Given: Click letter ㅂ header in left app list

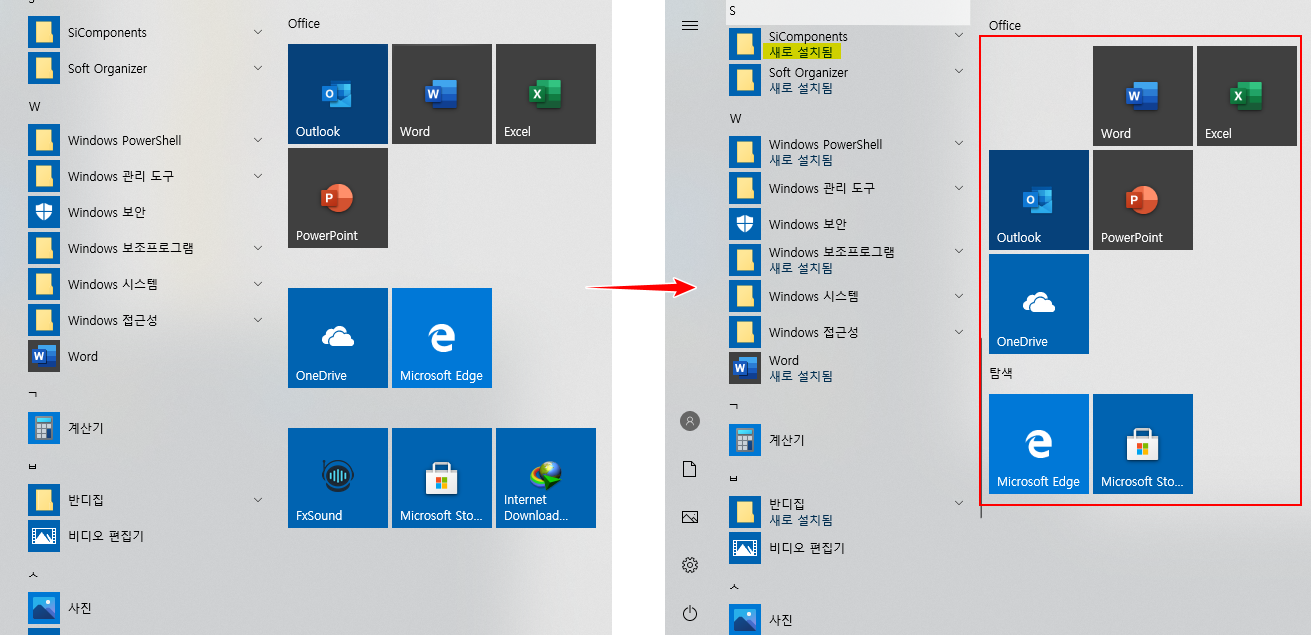Looking at the screenshot, I should pyautogui.click(x=33, y=466).
